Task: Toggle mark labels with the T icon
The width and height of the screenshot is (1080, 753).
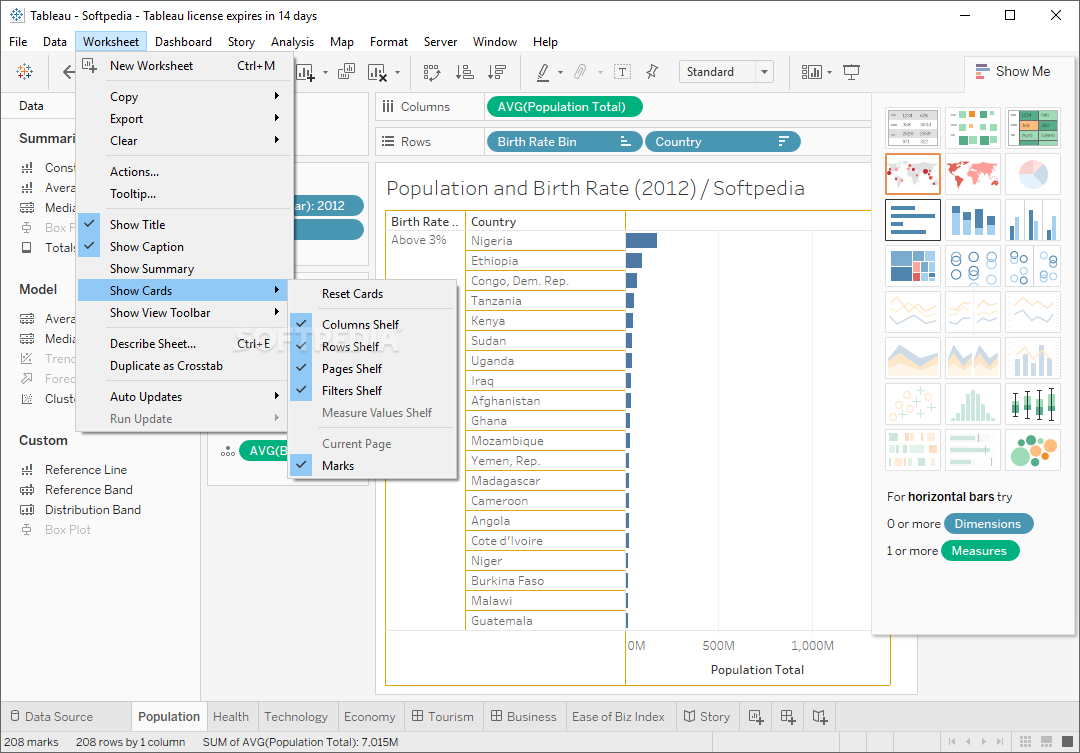Action: [622, 72]
